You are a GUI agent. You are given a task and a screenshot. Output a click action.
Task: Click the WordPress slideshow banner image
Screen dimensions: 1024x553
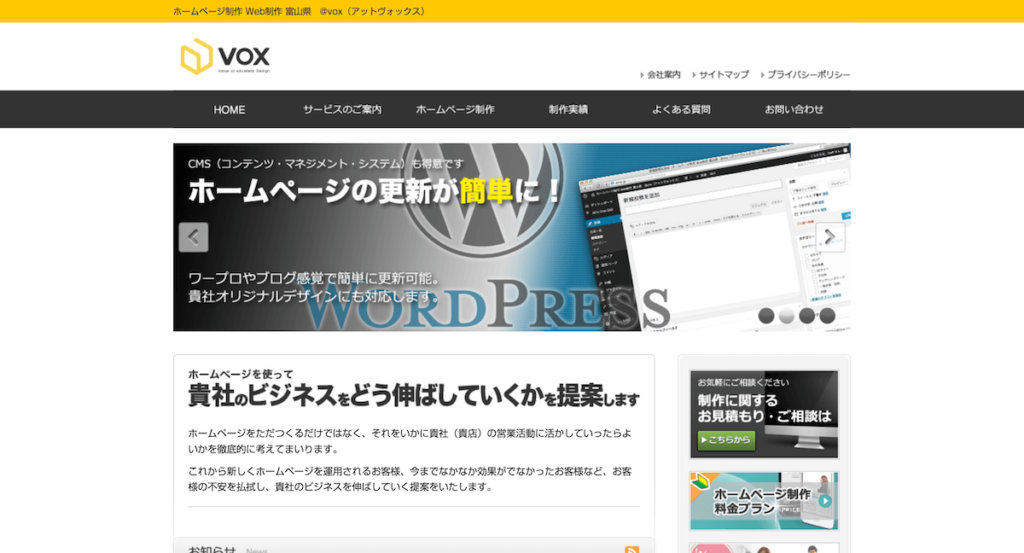(511, 237)
